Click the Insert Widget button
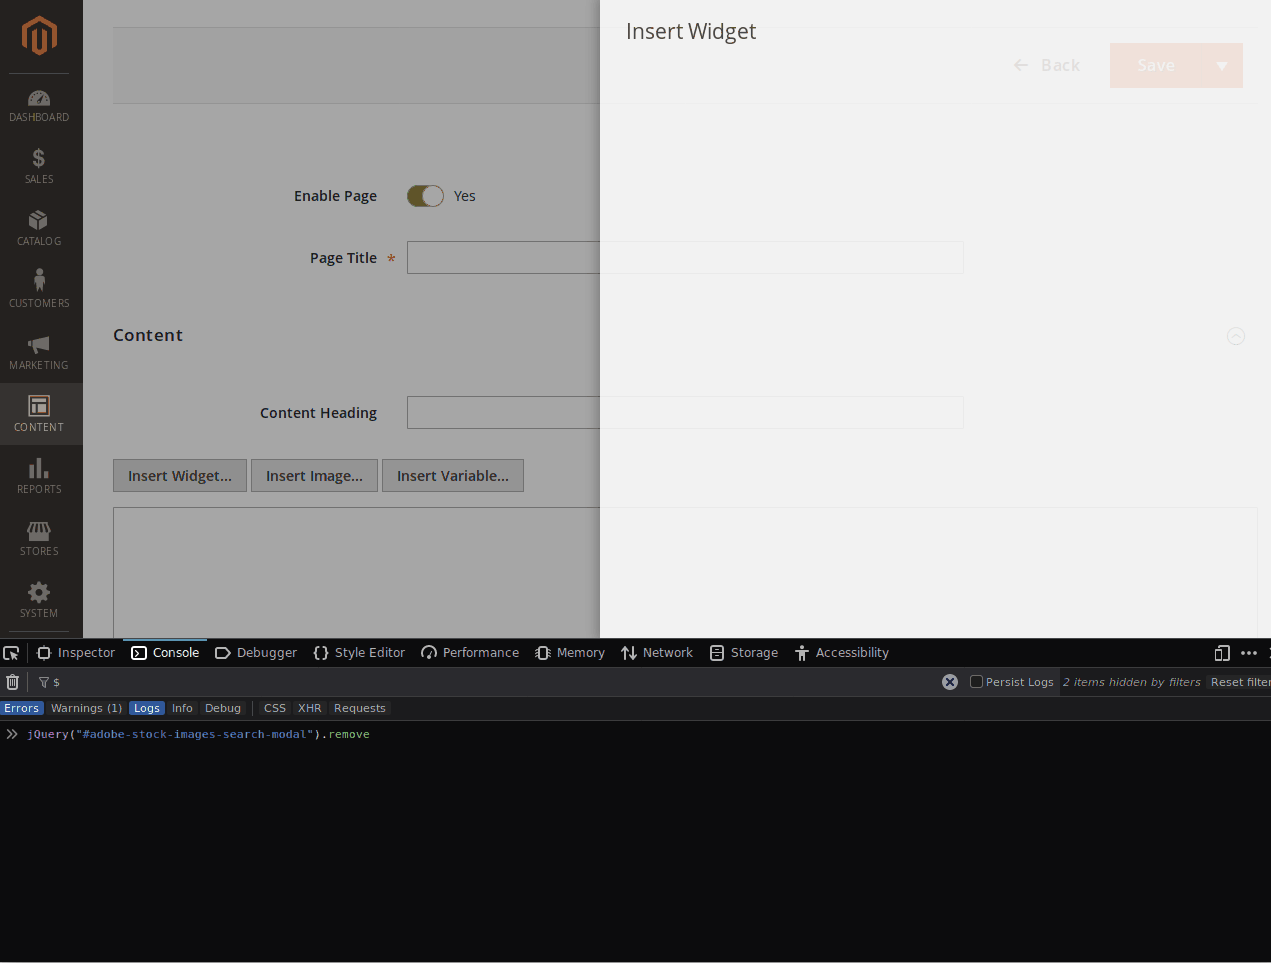This screenshot has width=1271, height=963. coord(179,475)
